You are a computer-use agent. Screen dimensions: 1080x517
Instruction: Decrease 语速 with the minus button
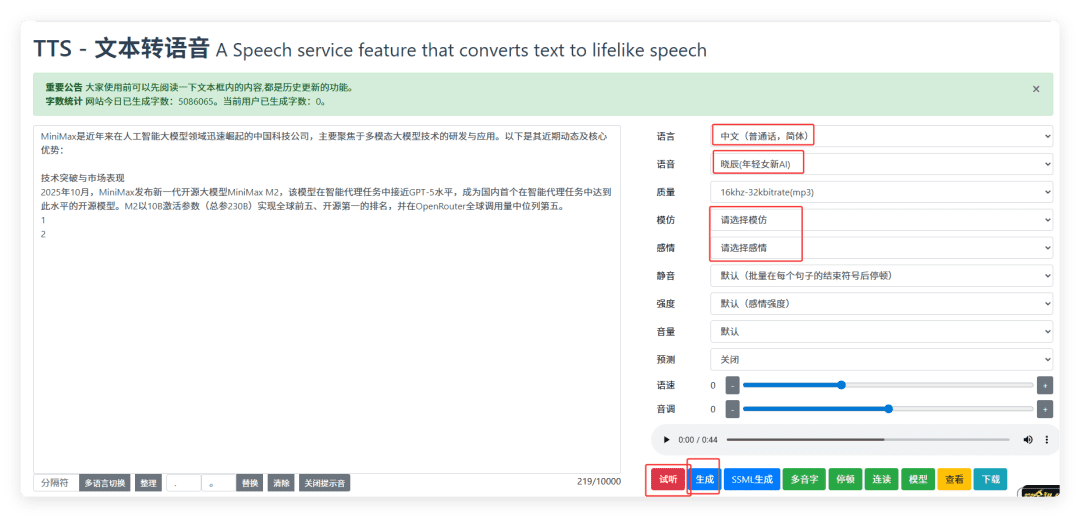point(732,385)
